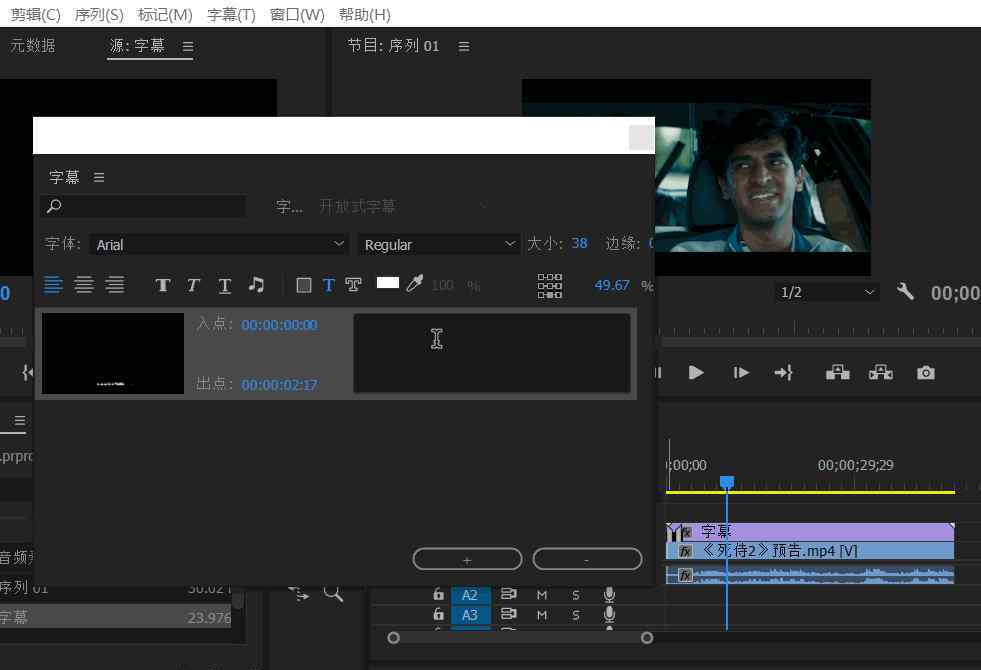Toggle lock on track A3
The image size is (981, 670).
pyautogui.click(x=439, y=614)
